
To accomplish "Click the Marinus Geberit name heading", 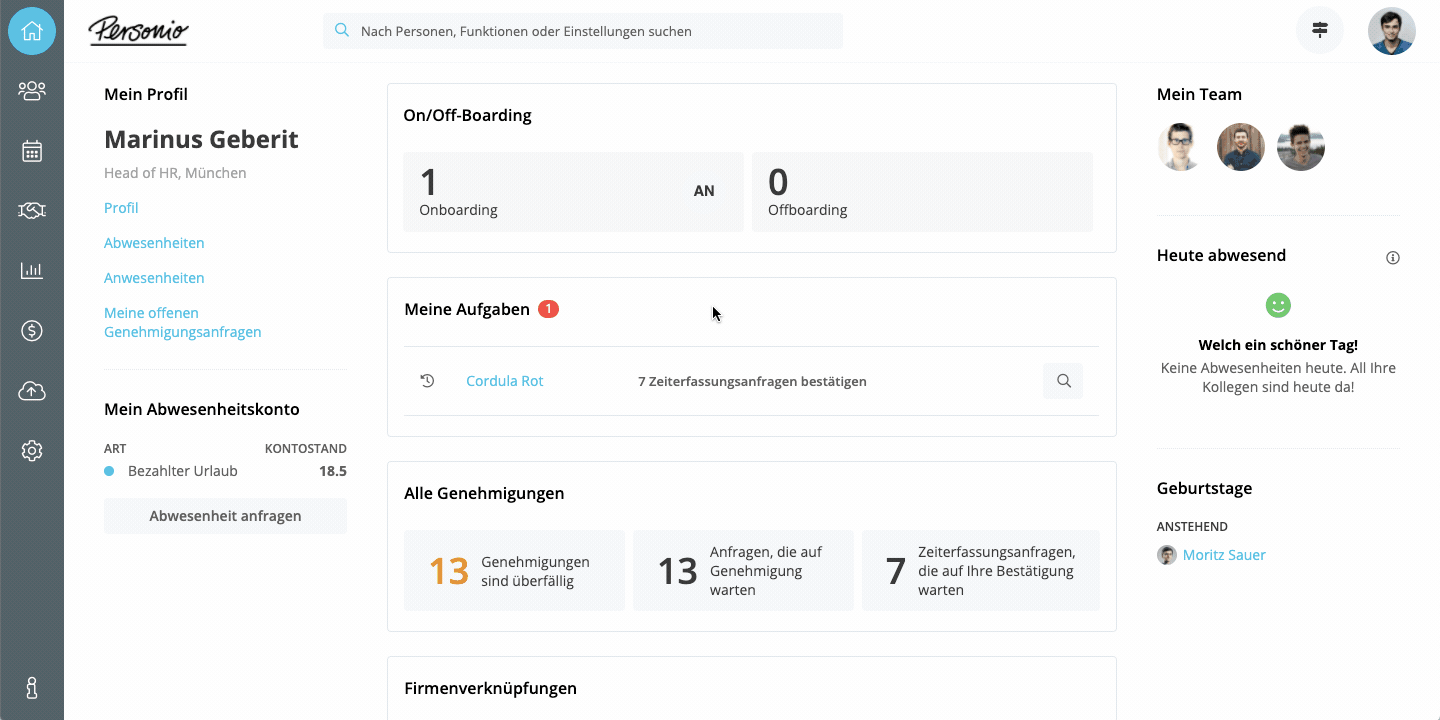I will (x=201, y=139).
